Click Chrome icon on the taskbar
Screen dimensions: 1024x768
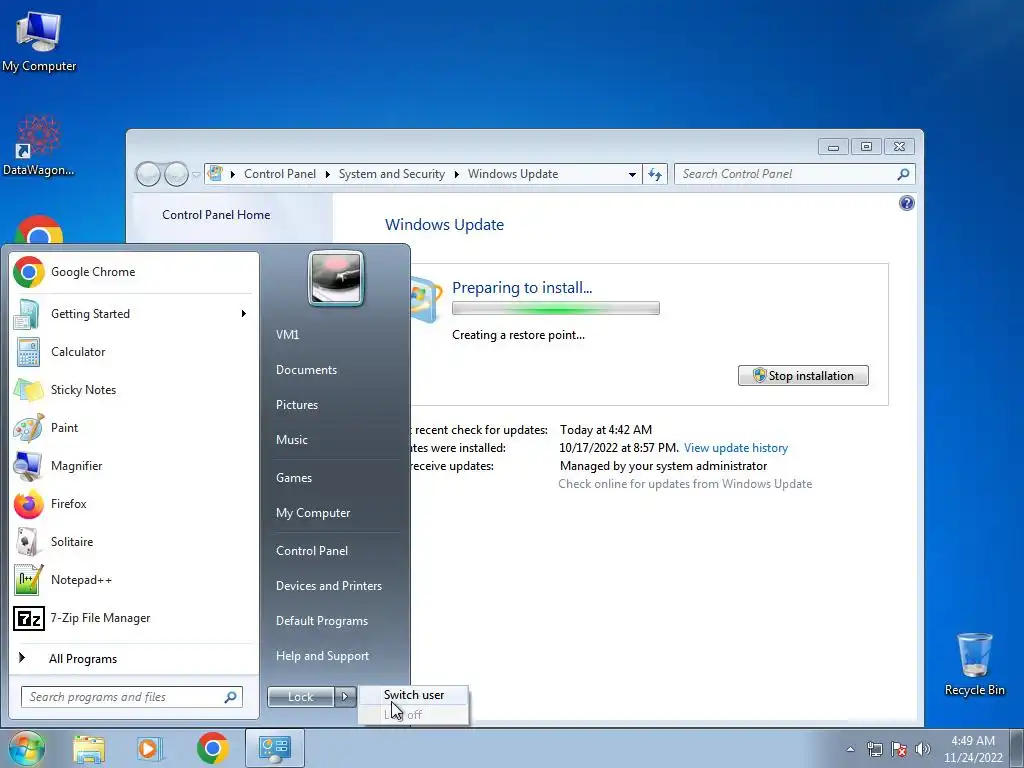tap(212, 748)
